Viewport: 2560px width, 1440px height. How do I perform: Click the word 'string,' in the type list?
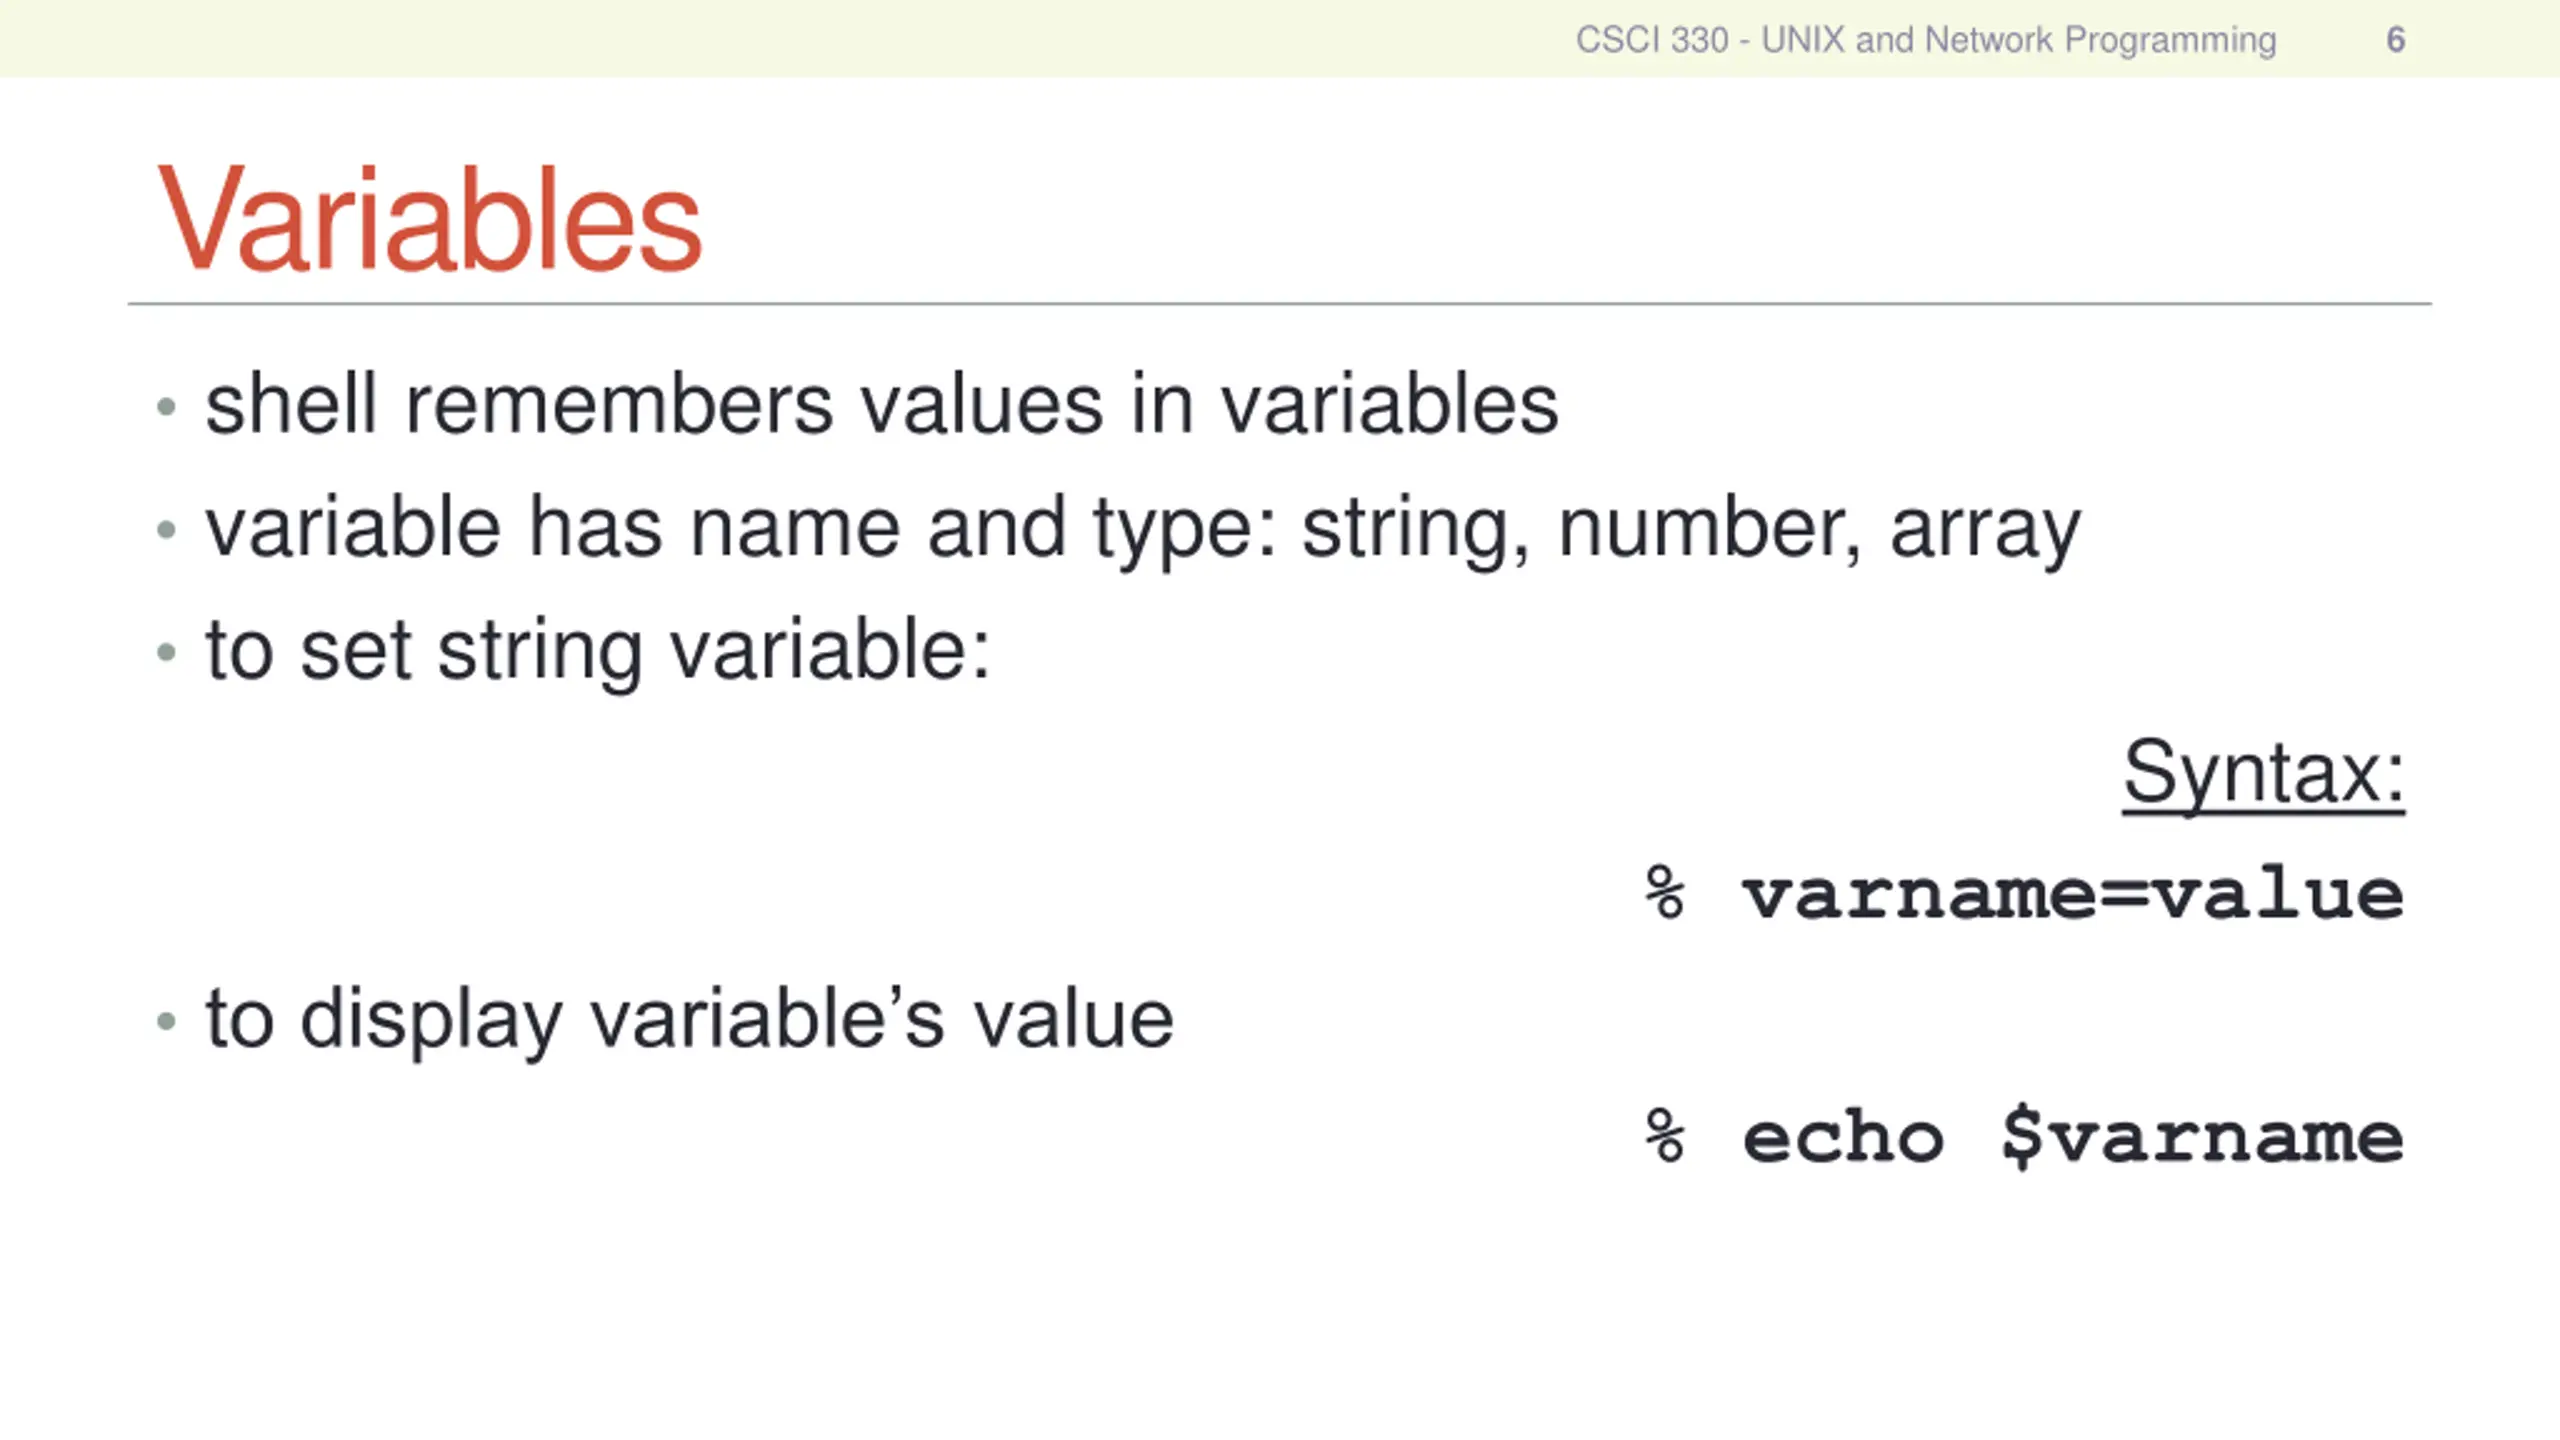coord(1416,531)
